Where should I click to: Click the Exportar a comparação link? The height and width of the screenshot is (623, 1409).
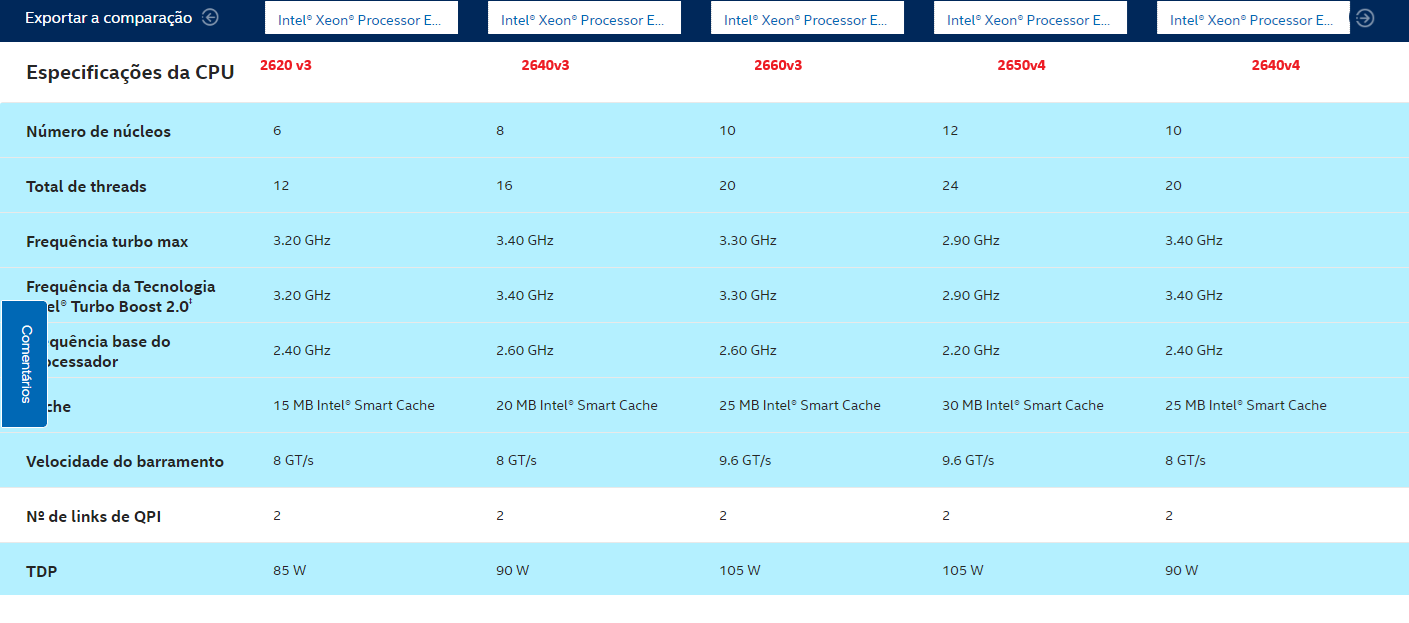click(108, 17)
